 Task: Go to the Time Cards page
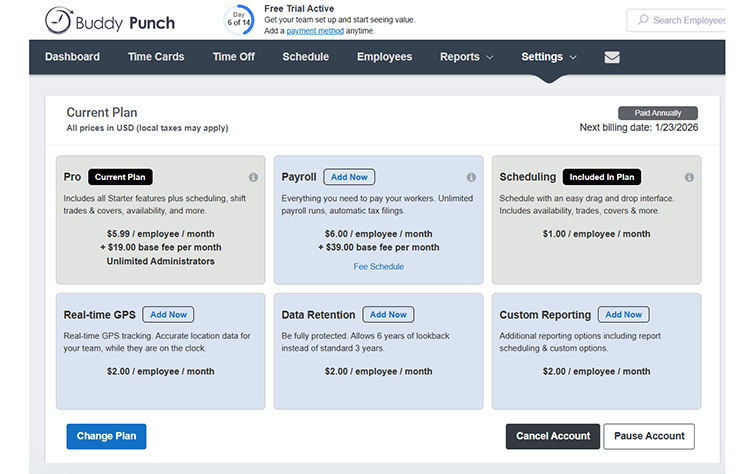tap(156, 57)
